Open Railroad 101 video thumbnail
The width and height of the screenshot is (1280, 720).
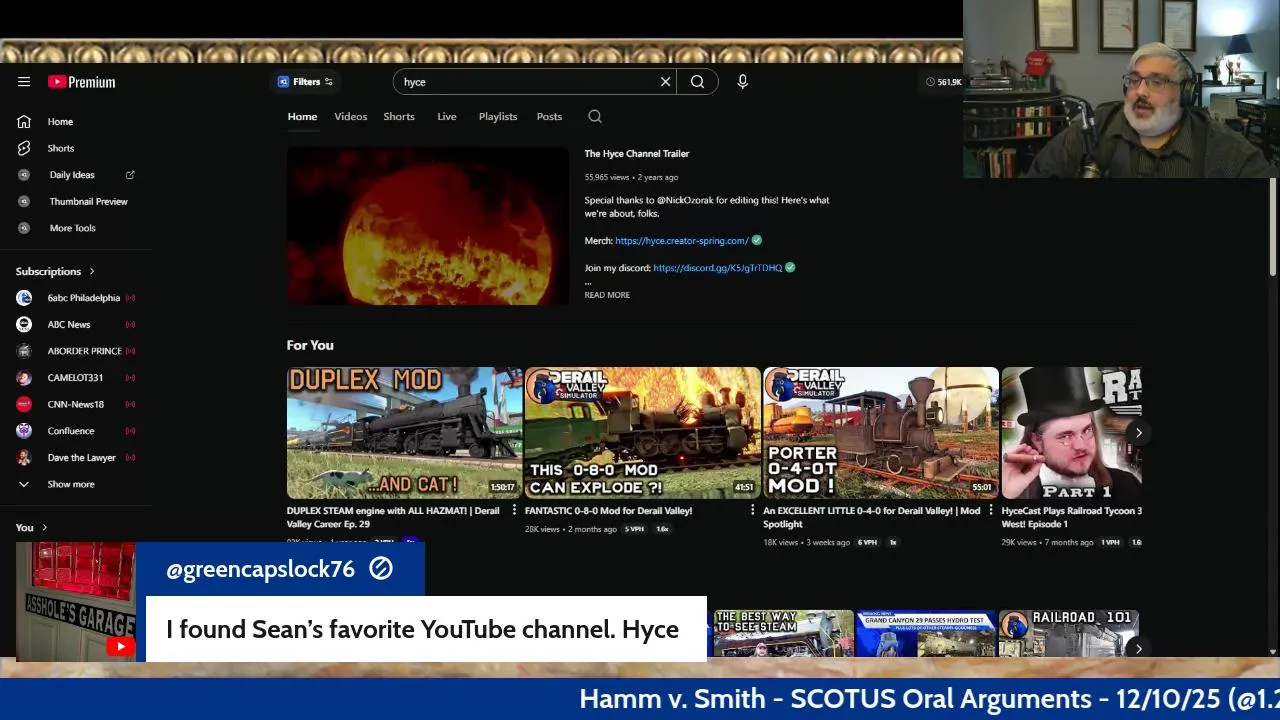tap(1068, 634)
